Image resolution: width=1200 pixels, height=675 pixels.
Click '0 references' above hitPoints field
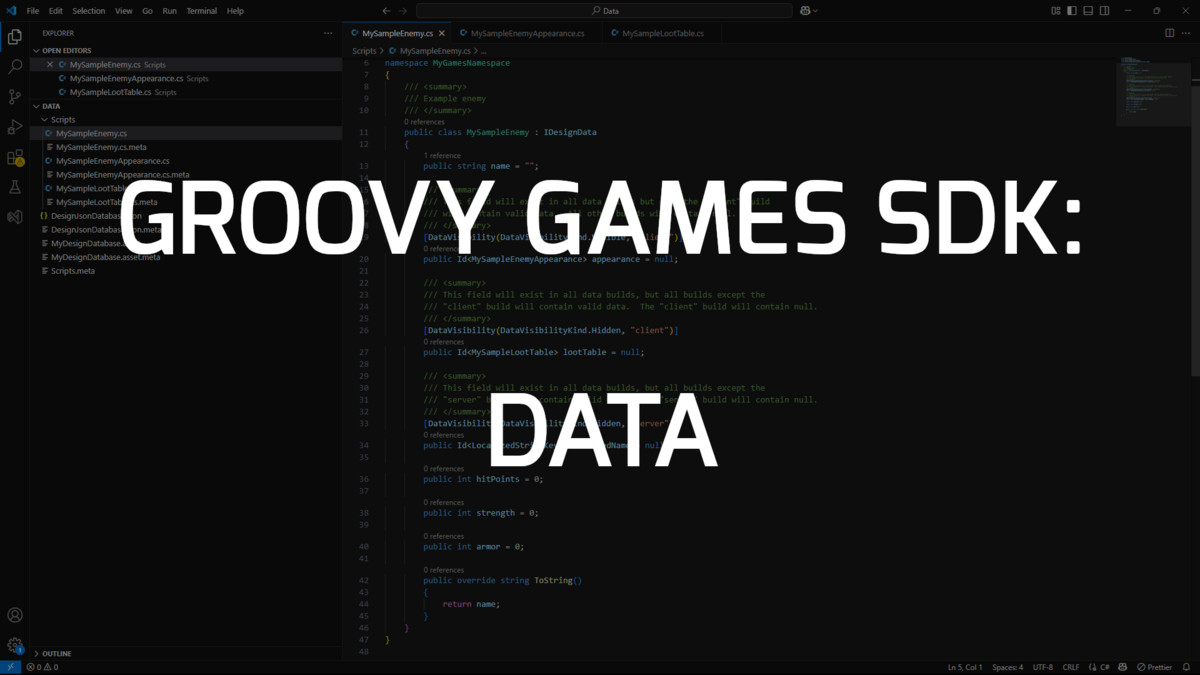click(x=444, y=469)
